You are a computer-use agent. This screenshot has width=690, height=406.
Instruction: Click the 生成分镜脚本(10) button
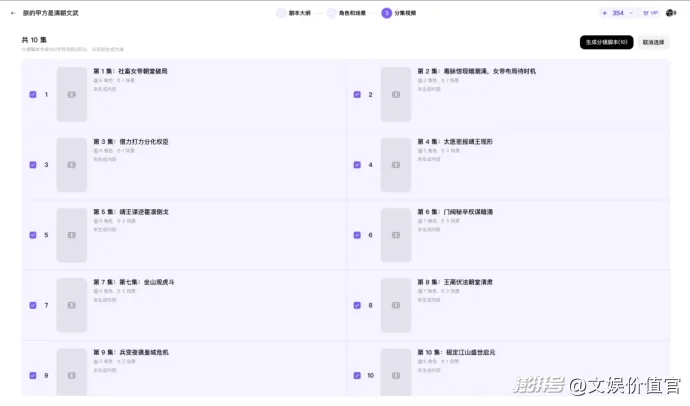click(x=606, y=42)
